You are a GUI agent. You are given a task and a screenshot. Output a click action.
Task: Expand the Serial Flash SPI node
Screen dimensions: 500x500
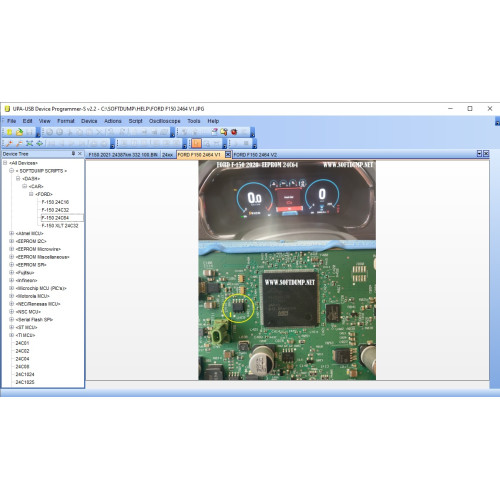[11, 320]
